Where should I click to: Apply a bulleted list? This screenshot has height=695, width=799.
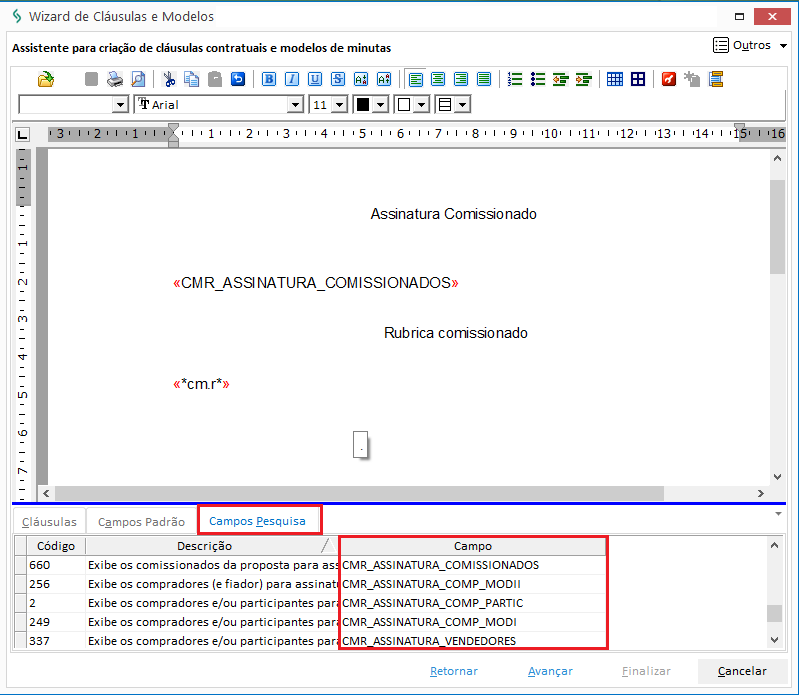point(538,79)
